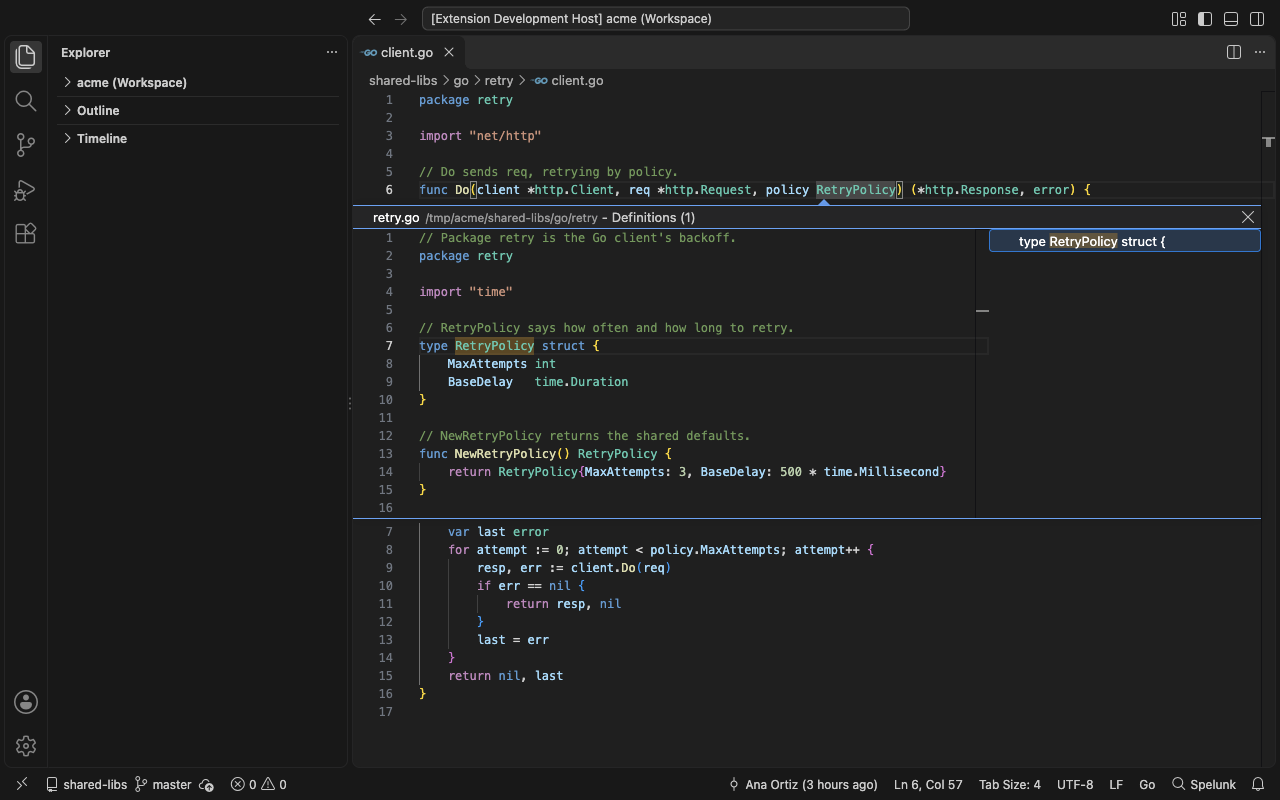Viewport: 1280px width, 800px height.
Task: Open the Customize Layout icon
Action: 1179,19
